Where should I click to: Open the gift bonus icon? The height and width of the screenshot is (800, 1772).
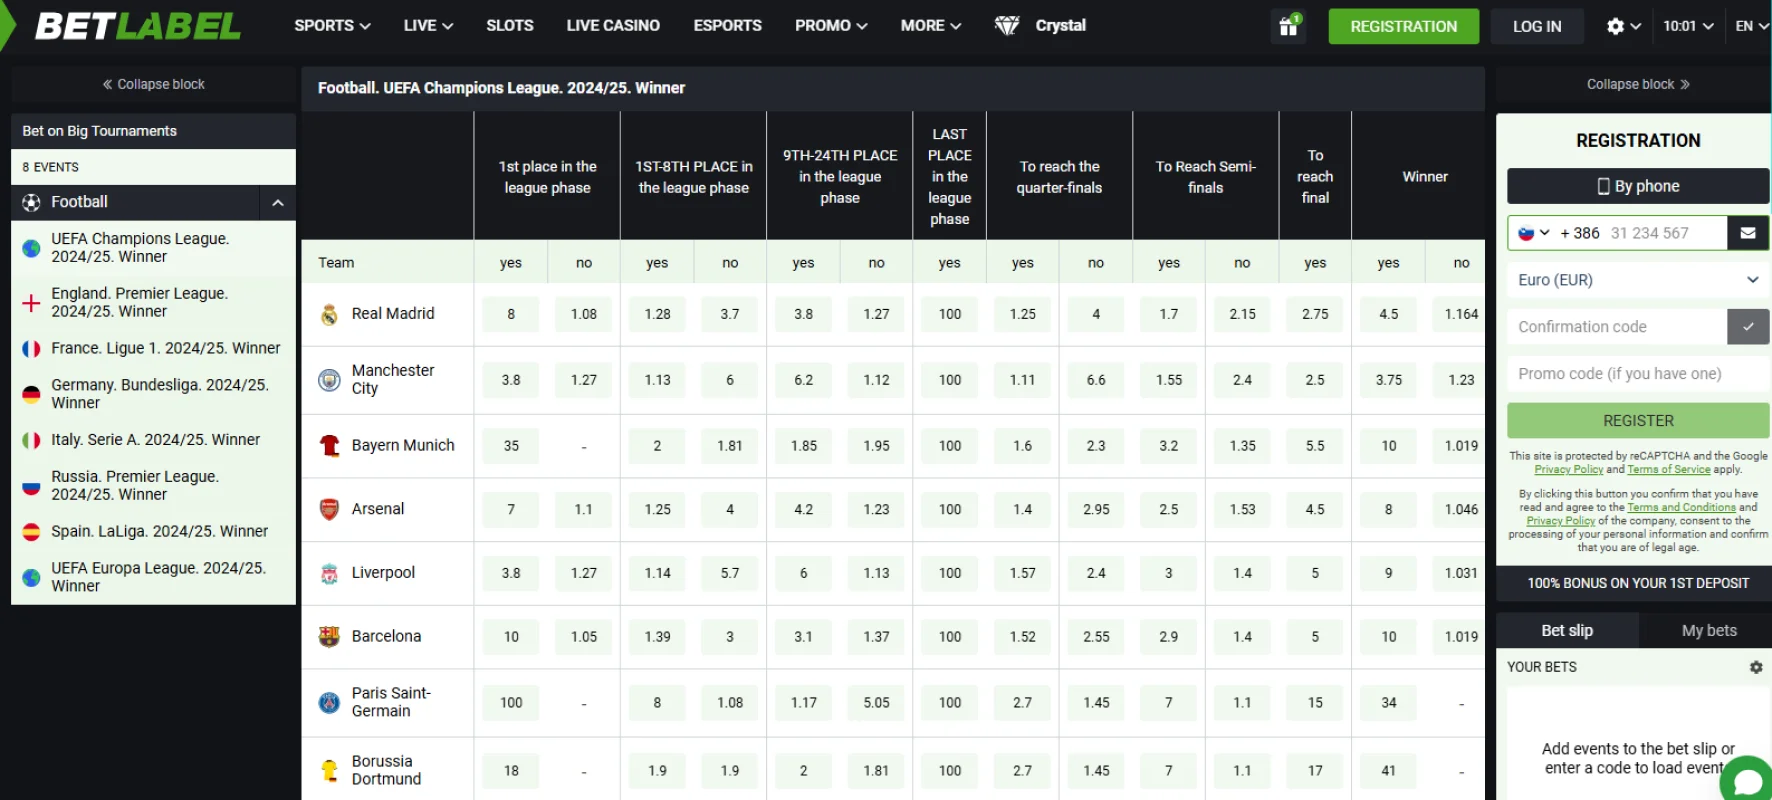click(x=1288, y=26)
